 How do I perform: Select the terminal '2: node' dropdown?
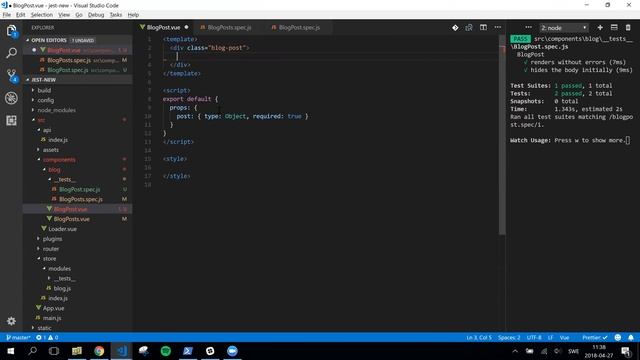tap(564, 28)
